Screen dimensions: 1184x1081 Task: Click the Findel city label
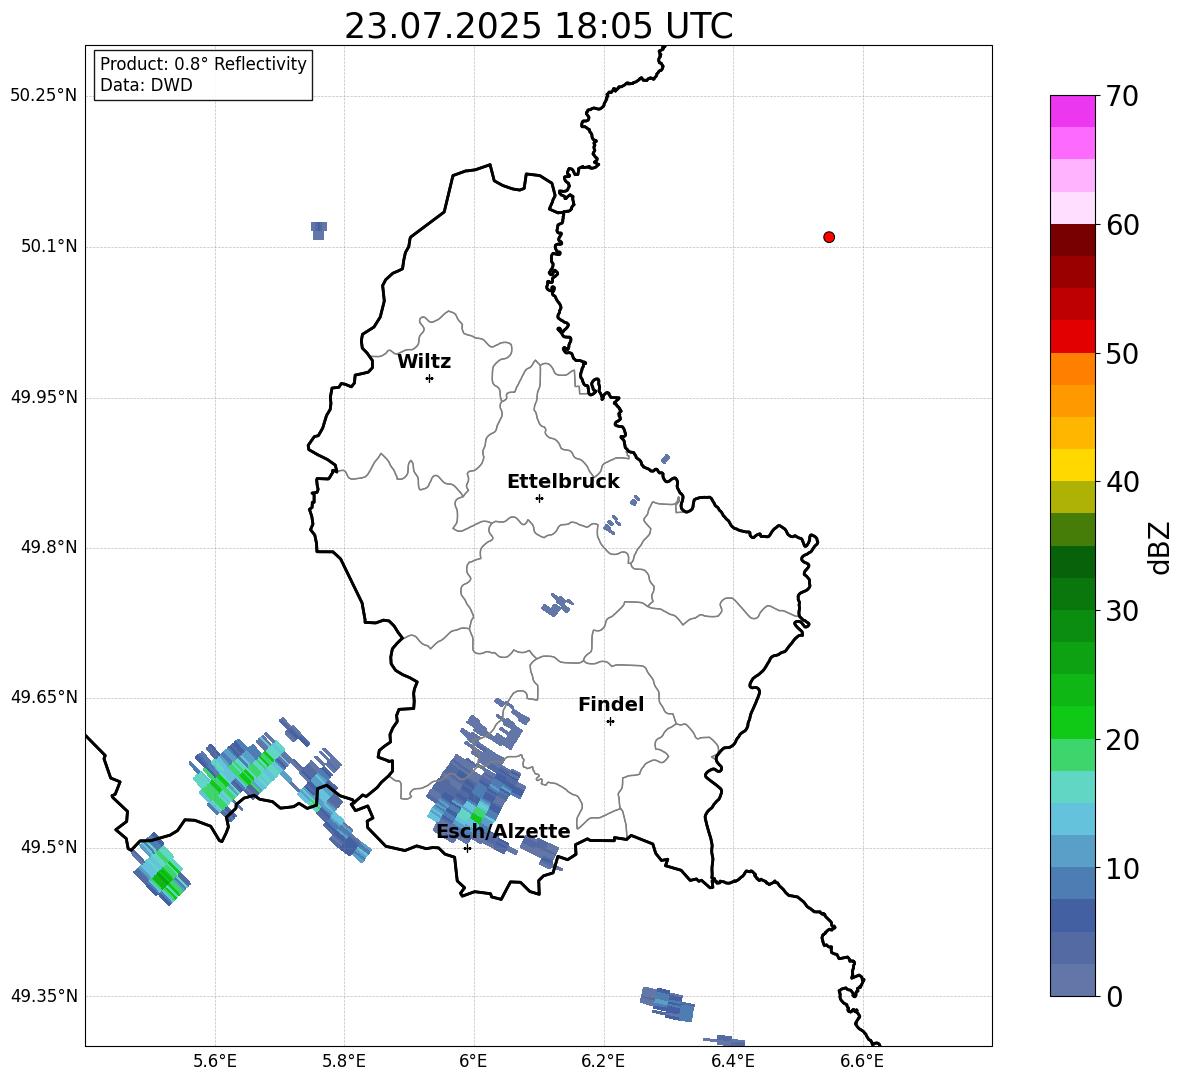tap(611, 704)
